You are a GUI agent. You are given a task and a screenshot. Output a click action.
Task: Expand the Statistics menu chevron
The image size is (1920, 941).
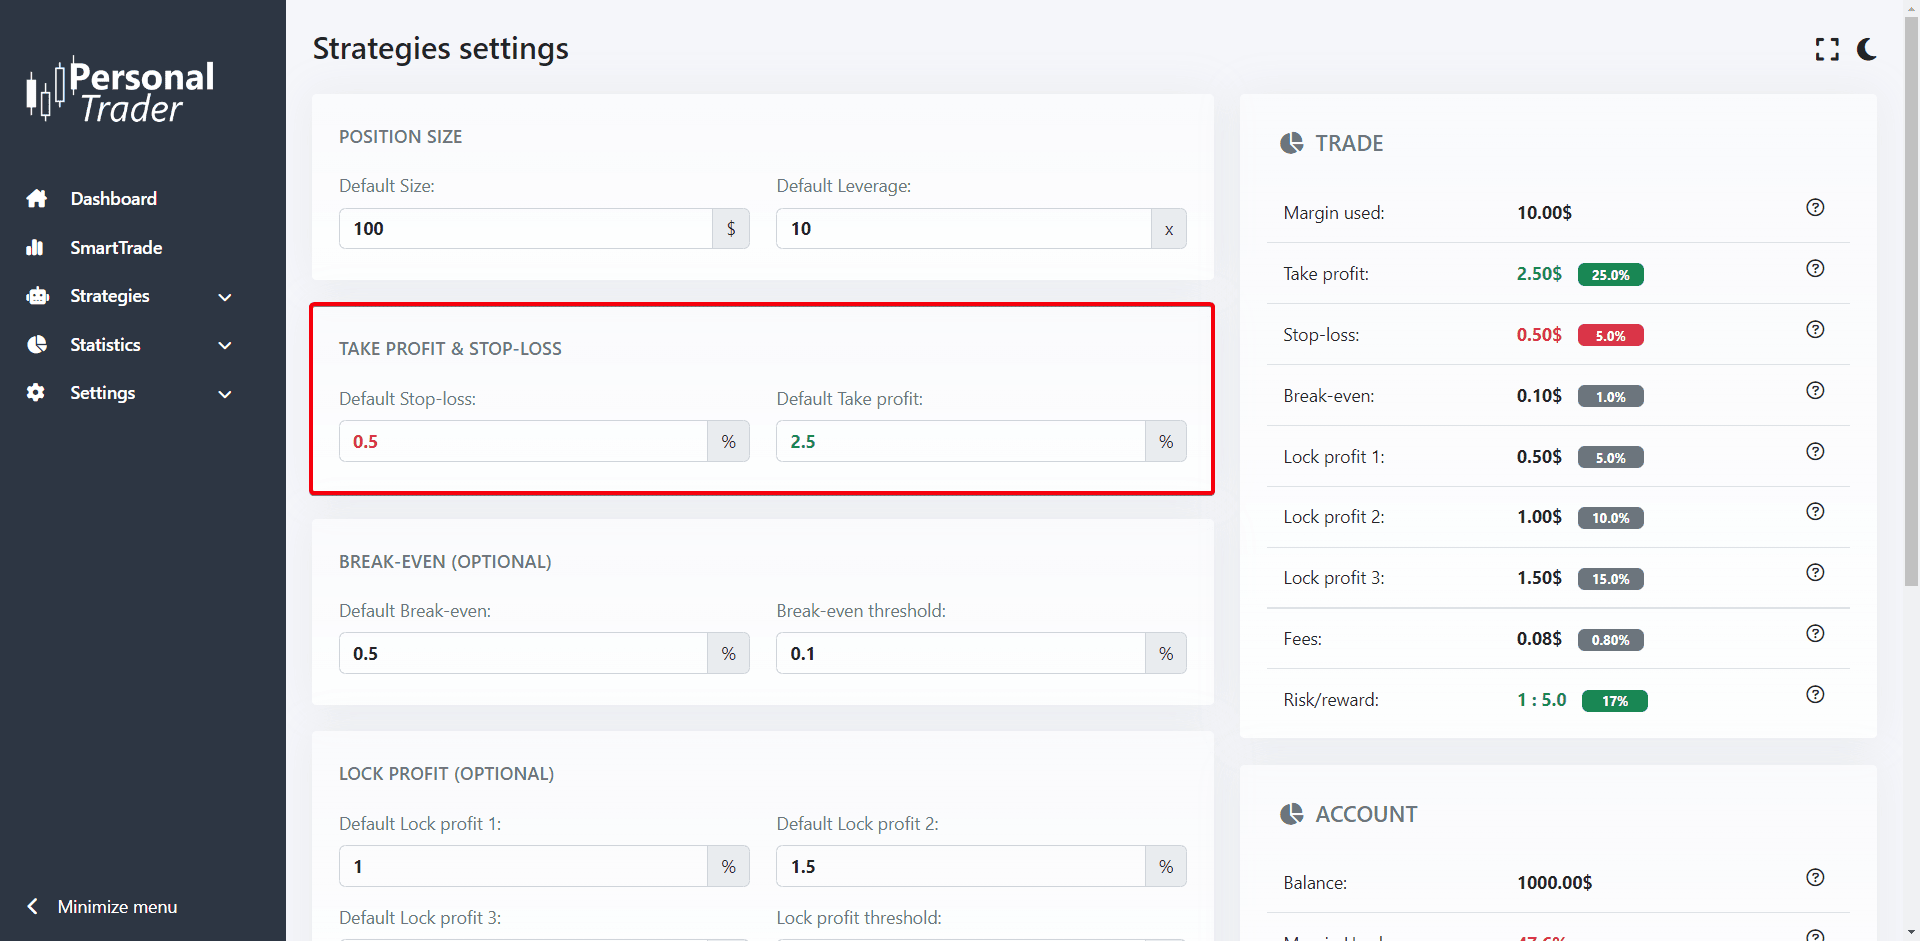coord(225,346)
